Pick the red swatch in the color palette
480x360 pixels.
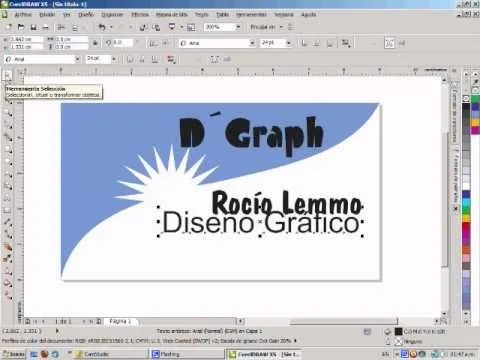pos(466,227)
